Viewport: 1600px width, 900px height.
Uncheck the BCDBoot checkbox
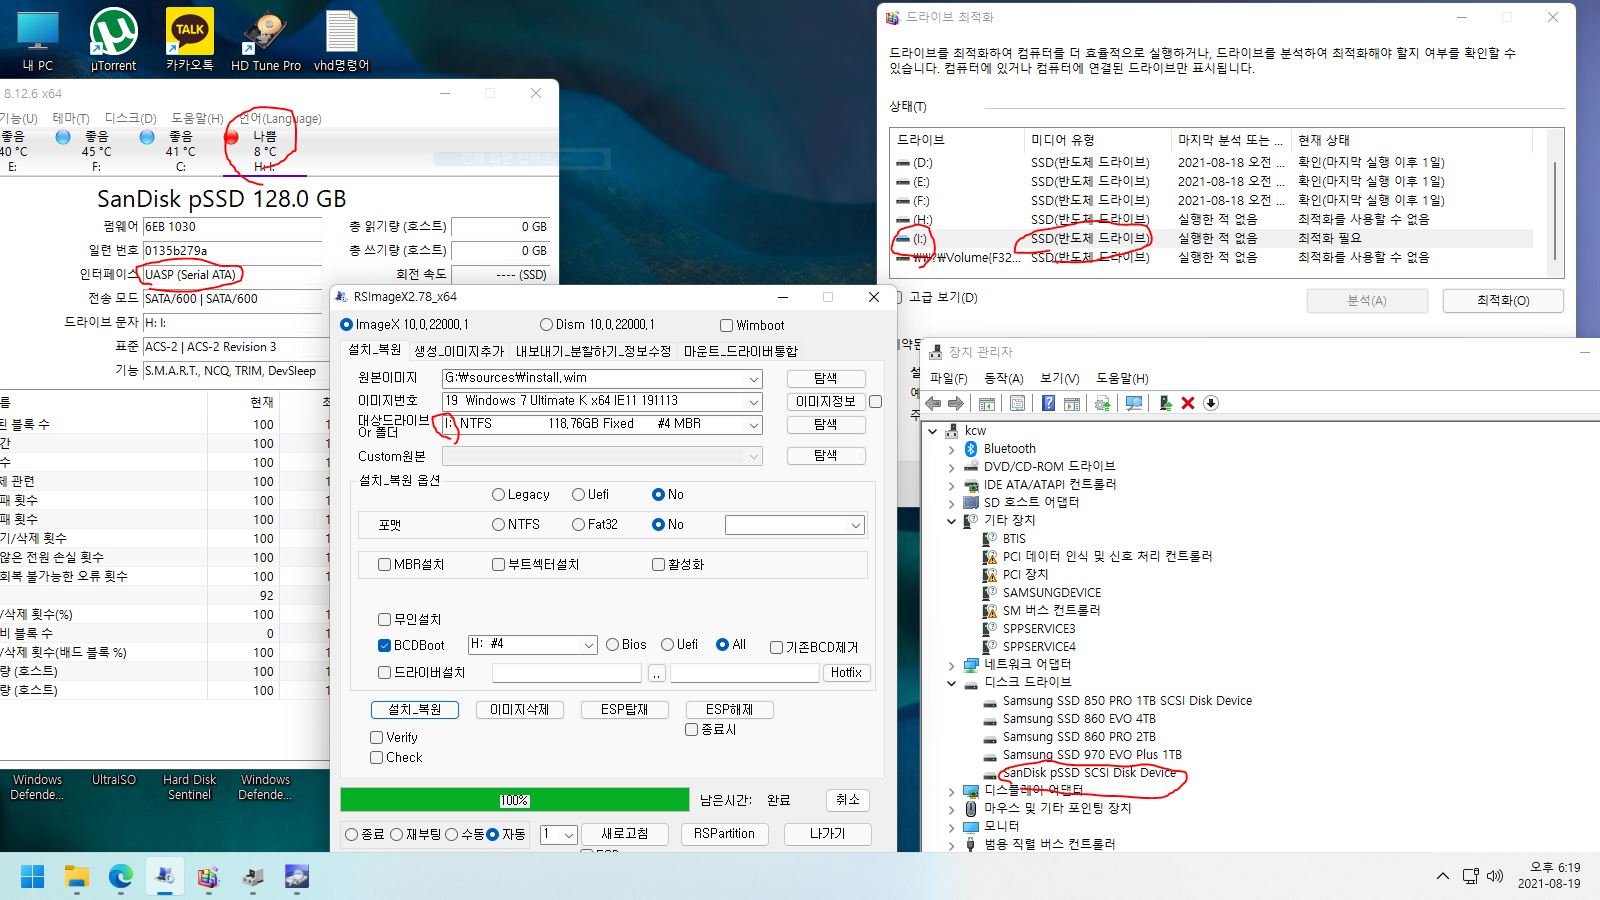click(384, 646)
